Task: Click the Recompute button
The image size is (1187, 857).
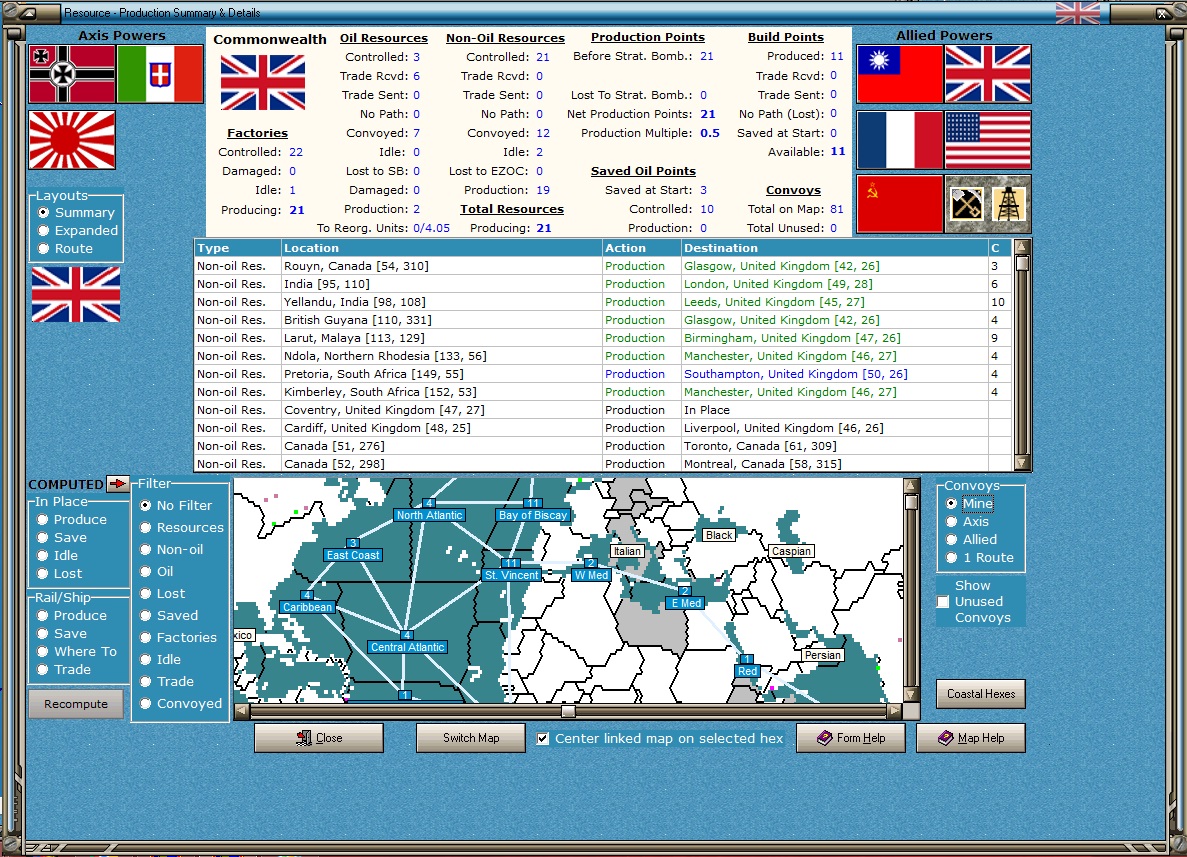Action: point(76,704)
